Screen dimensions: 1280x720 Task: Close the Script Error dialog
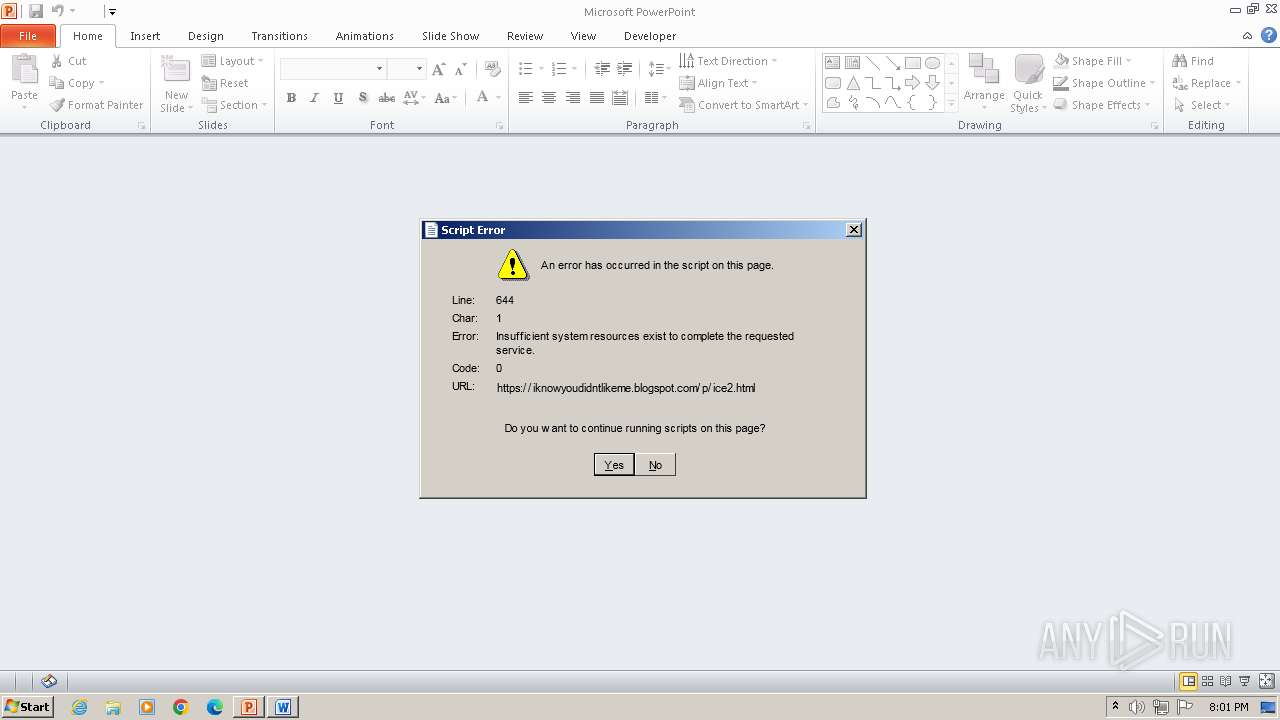(x=854, y=230)
